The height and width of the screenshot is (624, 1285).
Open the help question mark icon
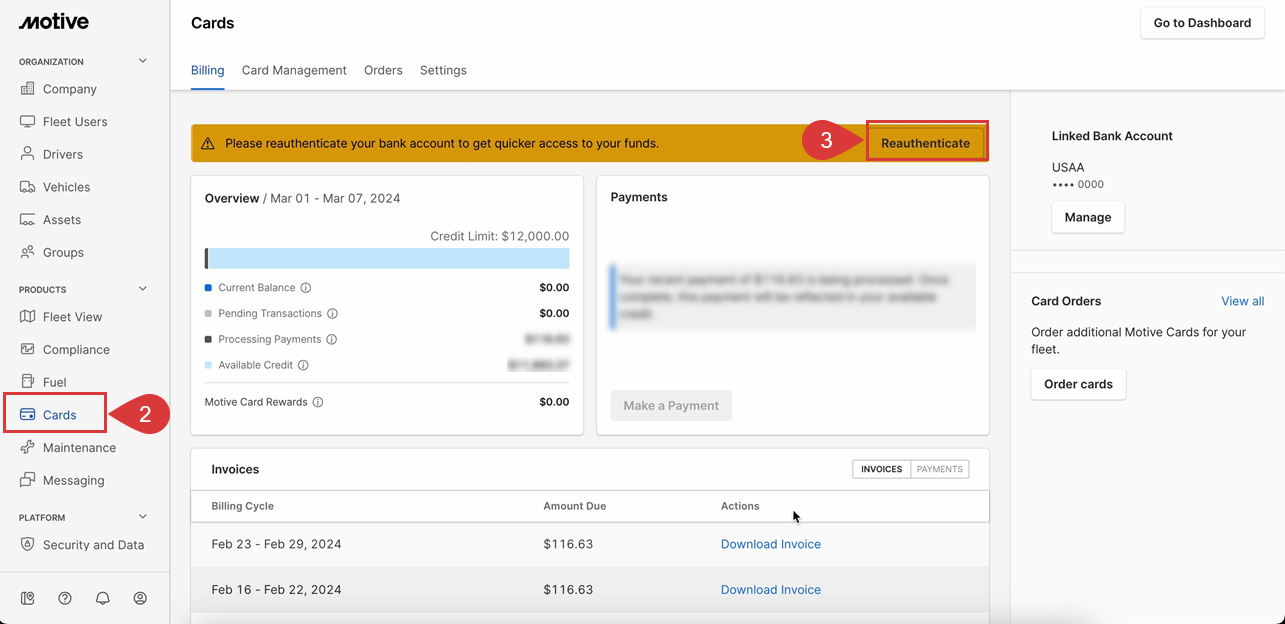65,598
